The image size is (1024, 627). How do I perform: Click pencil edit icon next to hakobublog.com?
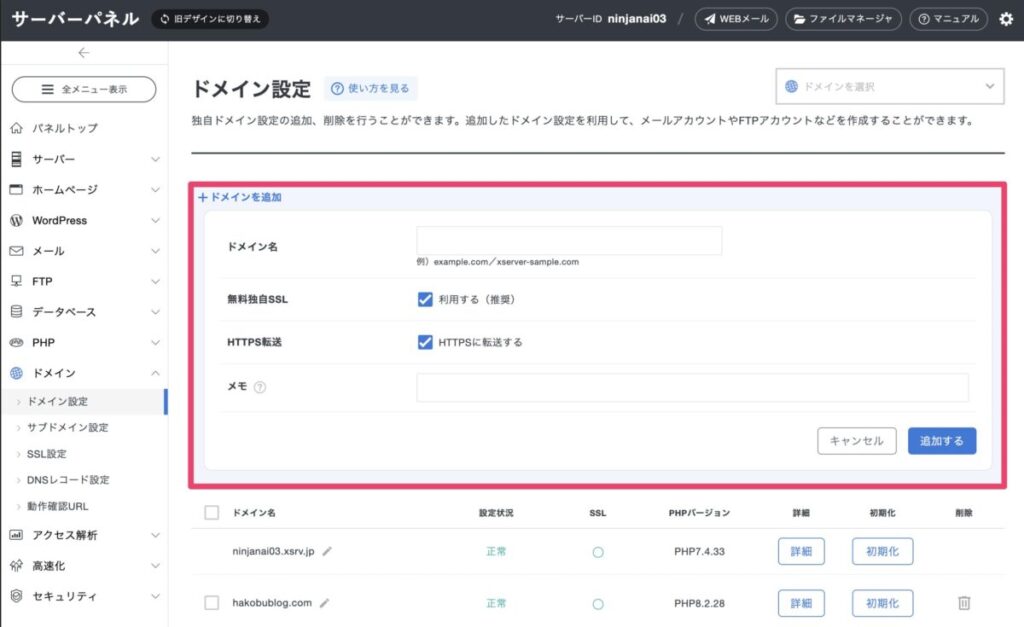(x=324, y=603)
